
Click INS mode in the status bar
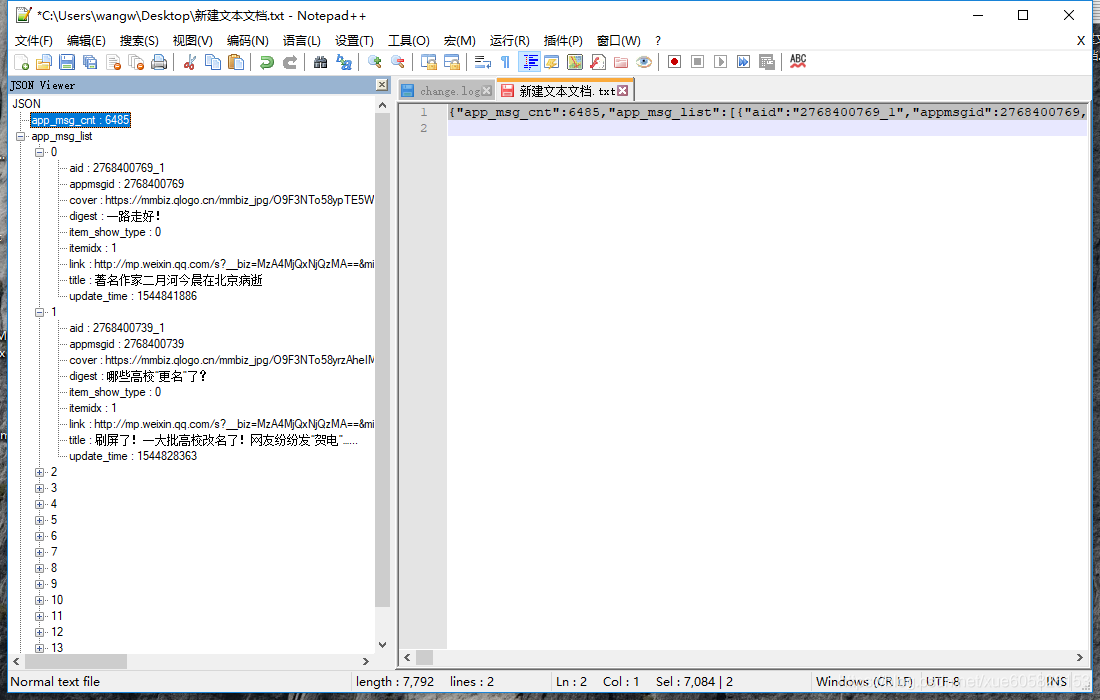coord(1056,682)
